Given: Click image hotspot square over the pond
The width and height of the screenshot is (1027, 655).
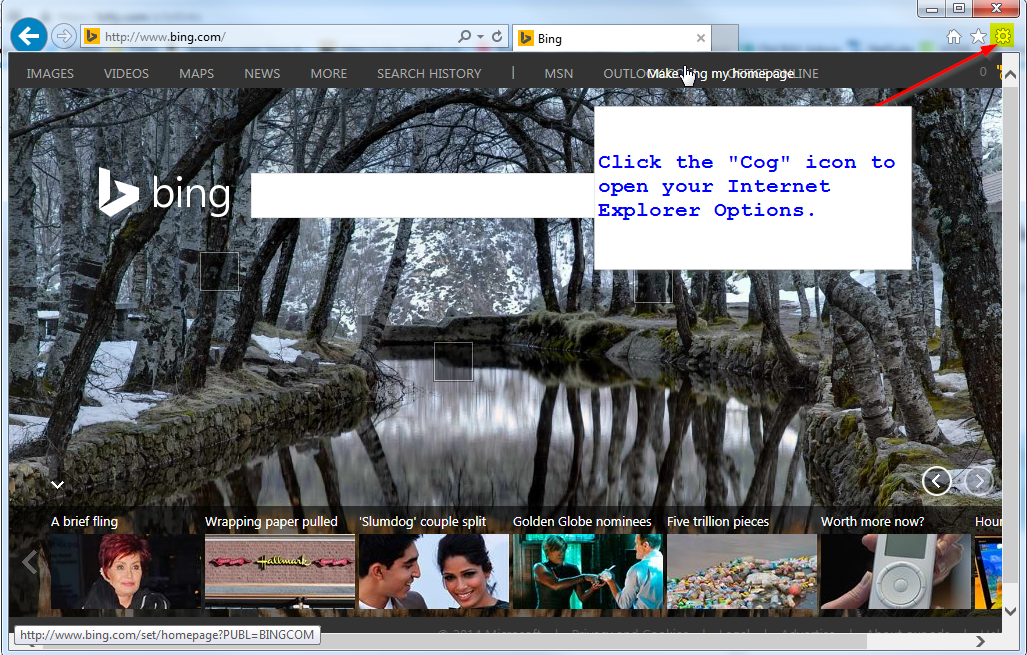Looking at the screenshot, I should pos(453,362).
